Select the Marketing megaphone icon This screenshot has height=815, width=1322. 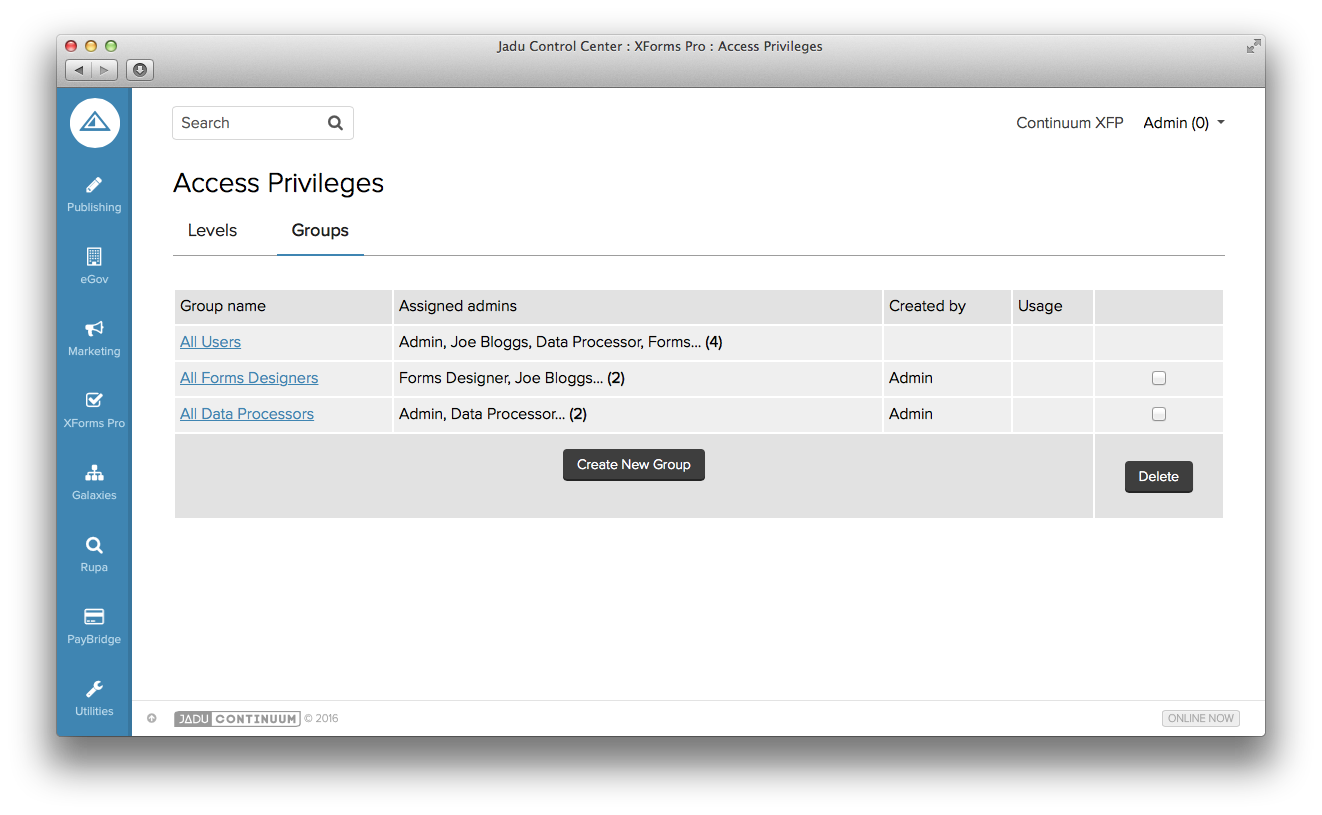pyautogui.click(x=94, y=329)
